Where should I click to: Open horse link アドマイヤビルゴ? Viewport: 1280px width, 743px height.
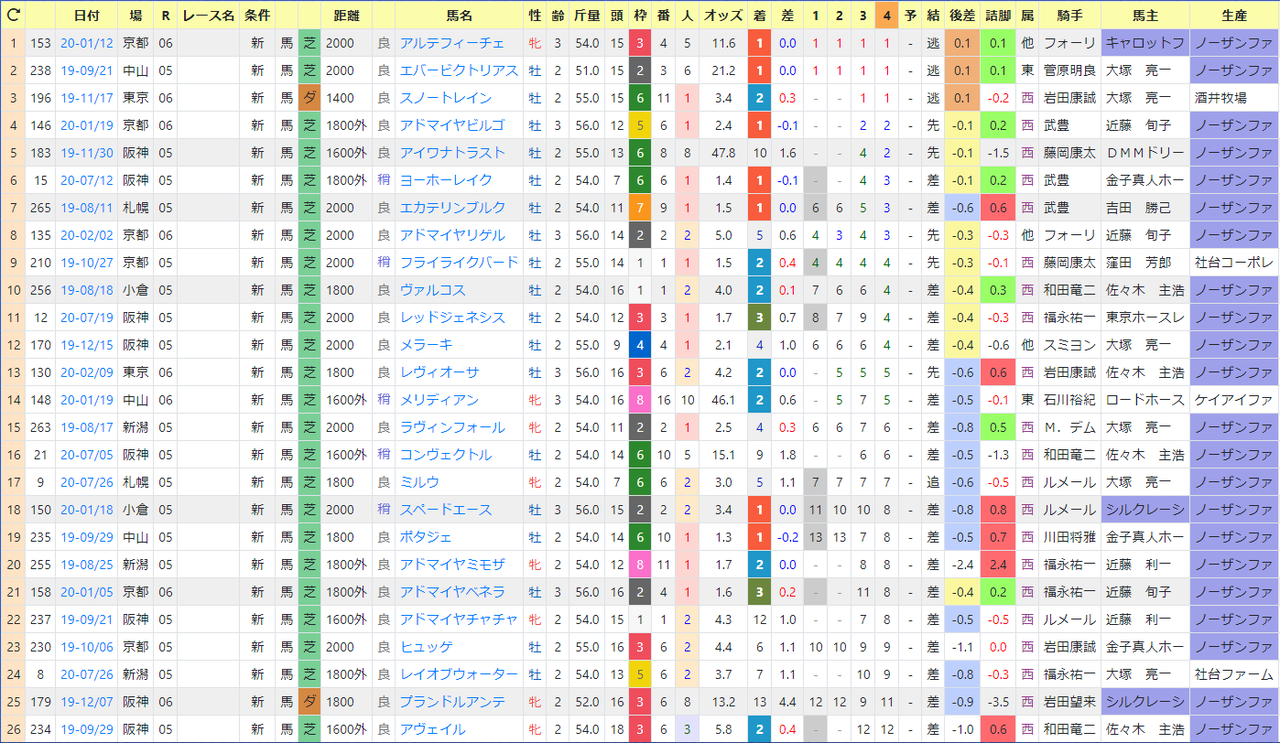[x=452, y=125]
